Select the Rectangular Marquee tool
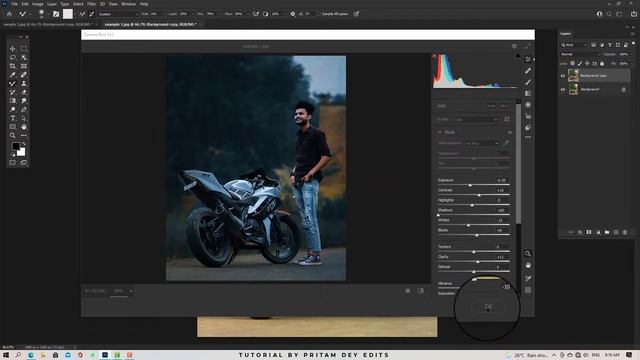This screenshot has height=360, width=640. point(24,49)
